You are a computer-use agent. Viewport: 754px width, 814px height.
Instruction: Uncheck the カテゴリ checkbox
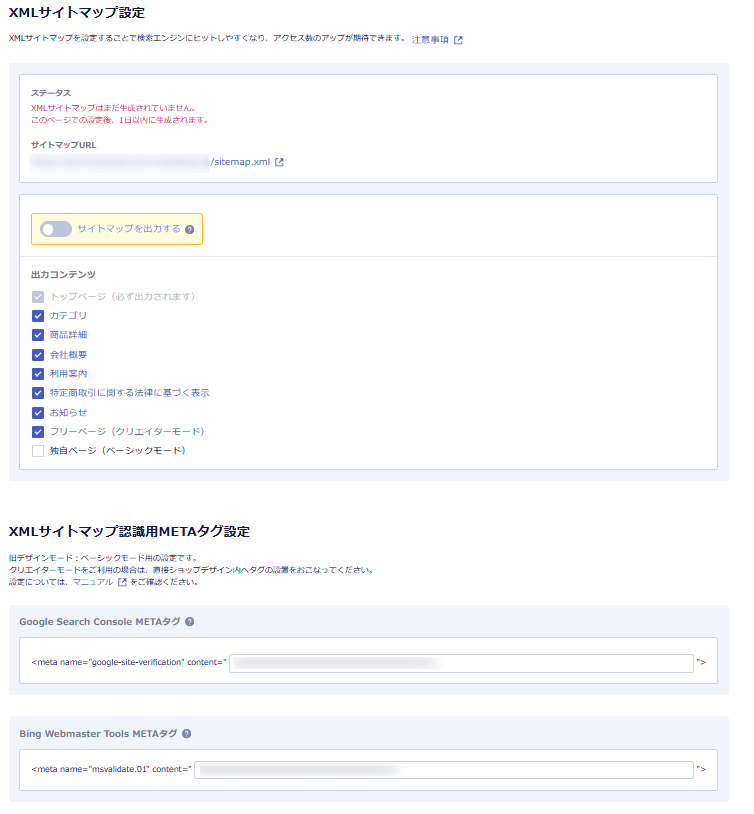(x=38, y=316)
